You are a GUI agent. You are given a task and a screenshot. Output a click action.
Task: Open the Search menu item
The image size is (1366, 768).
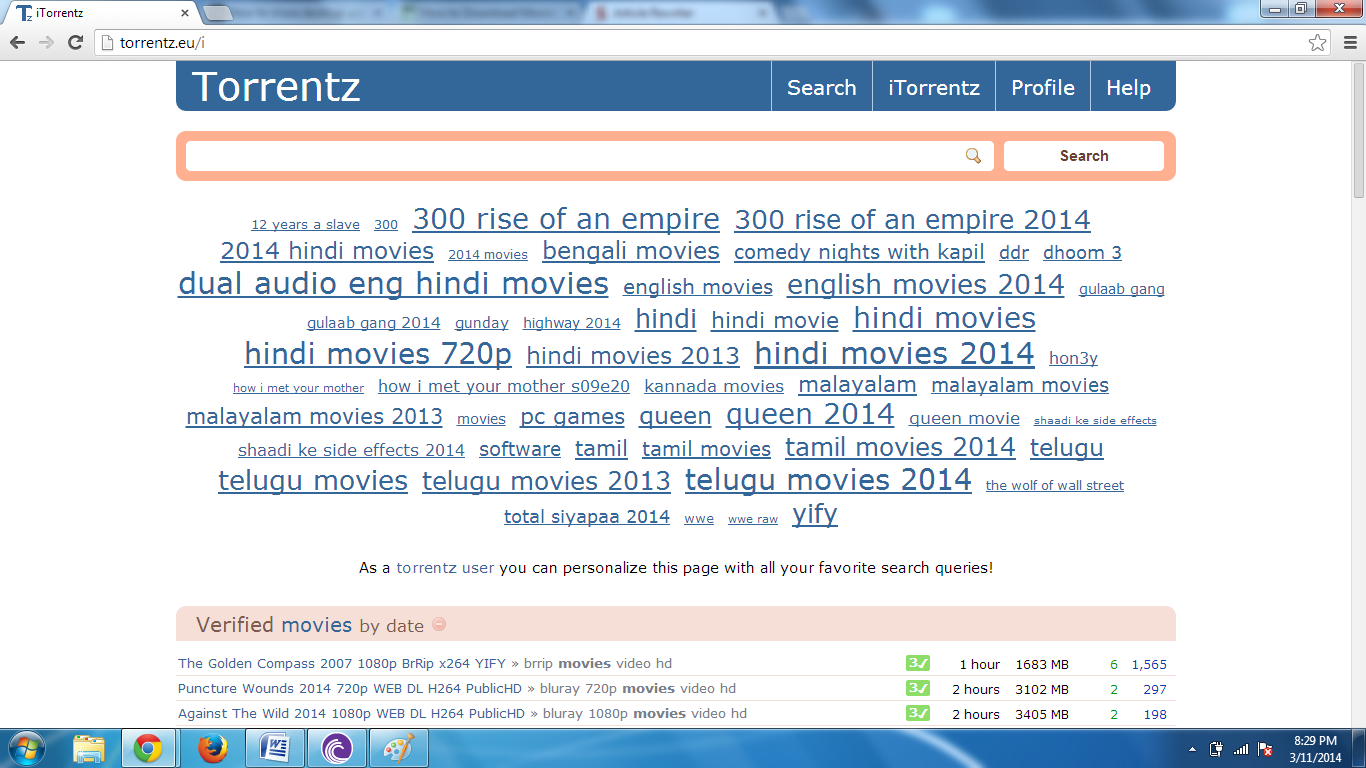pos(822,87)
